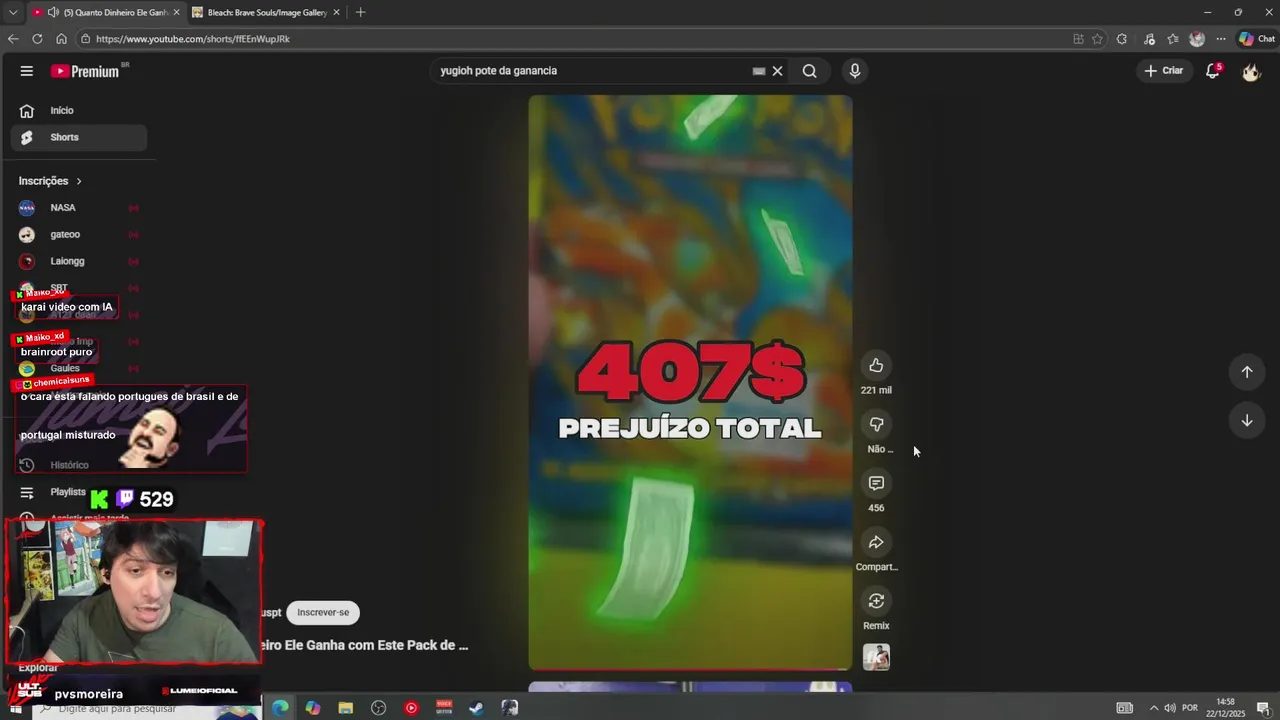Viewport: 1280px width, 720px height.
Task: Switch POR keyboard language indicator
Action: coord(1190,708)
